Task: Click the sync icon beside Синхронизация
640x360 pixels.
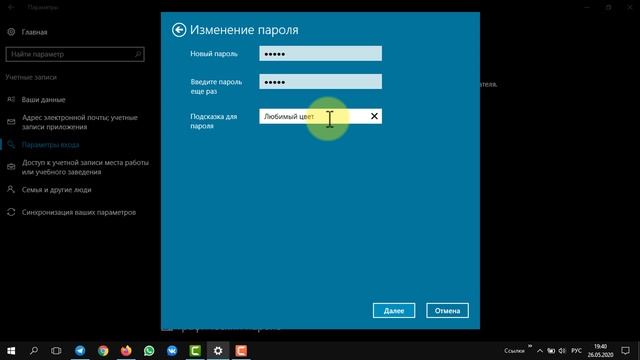Action: pos(11,212)
